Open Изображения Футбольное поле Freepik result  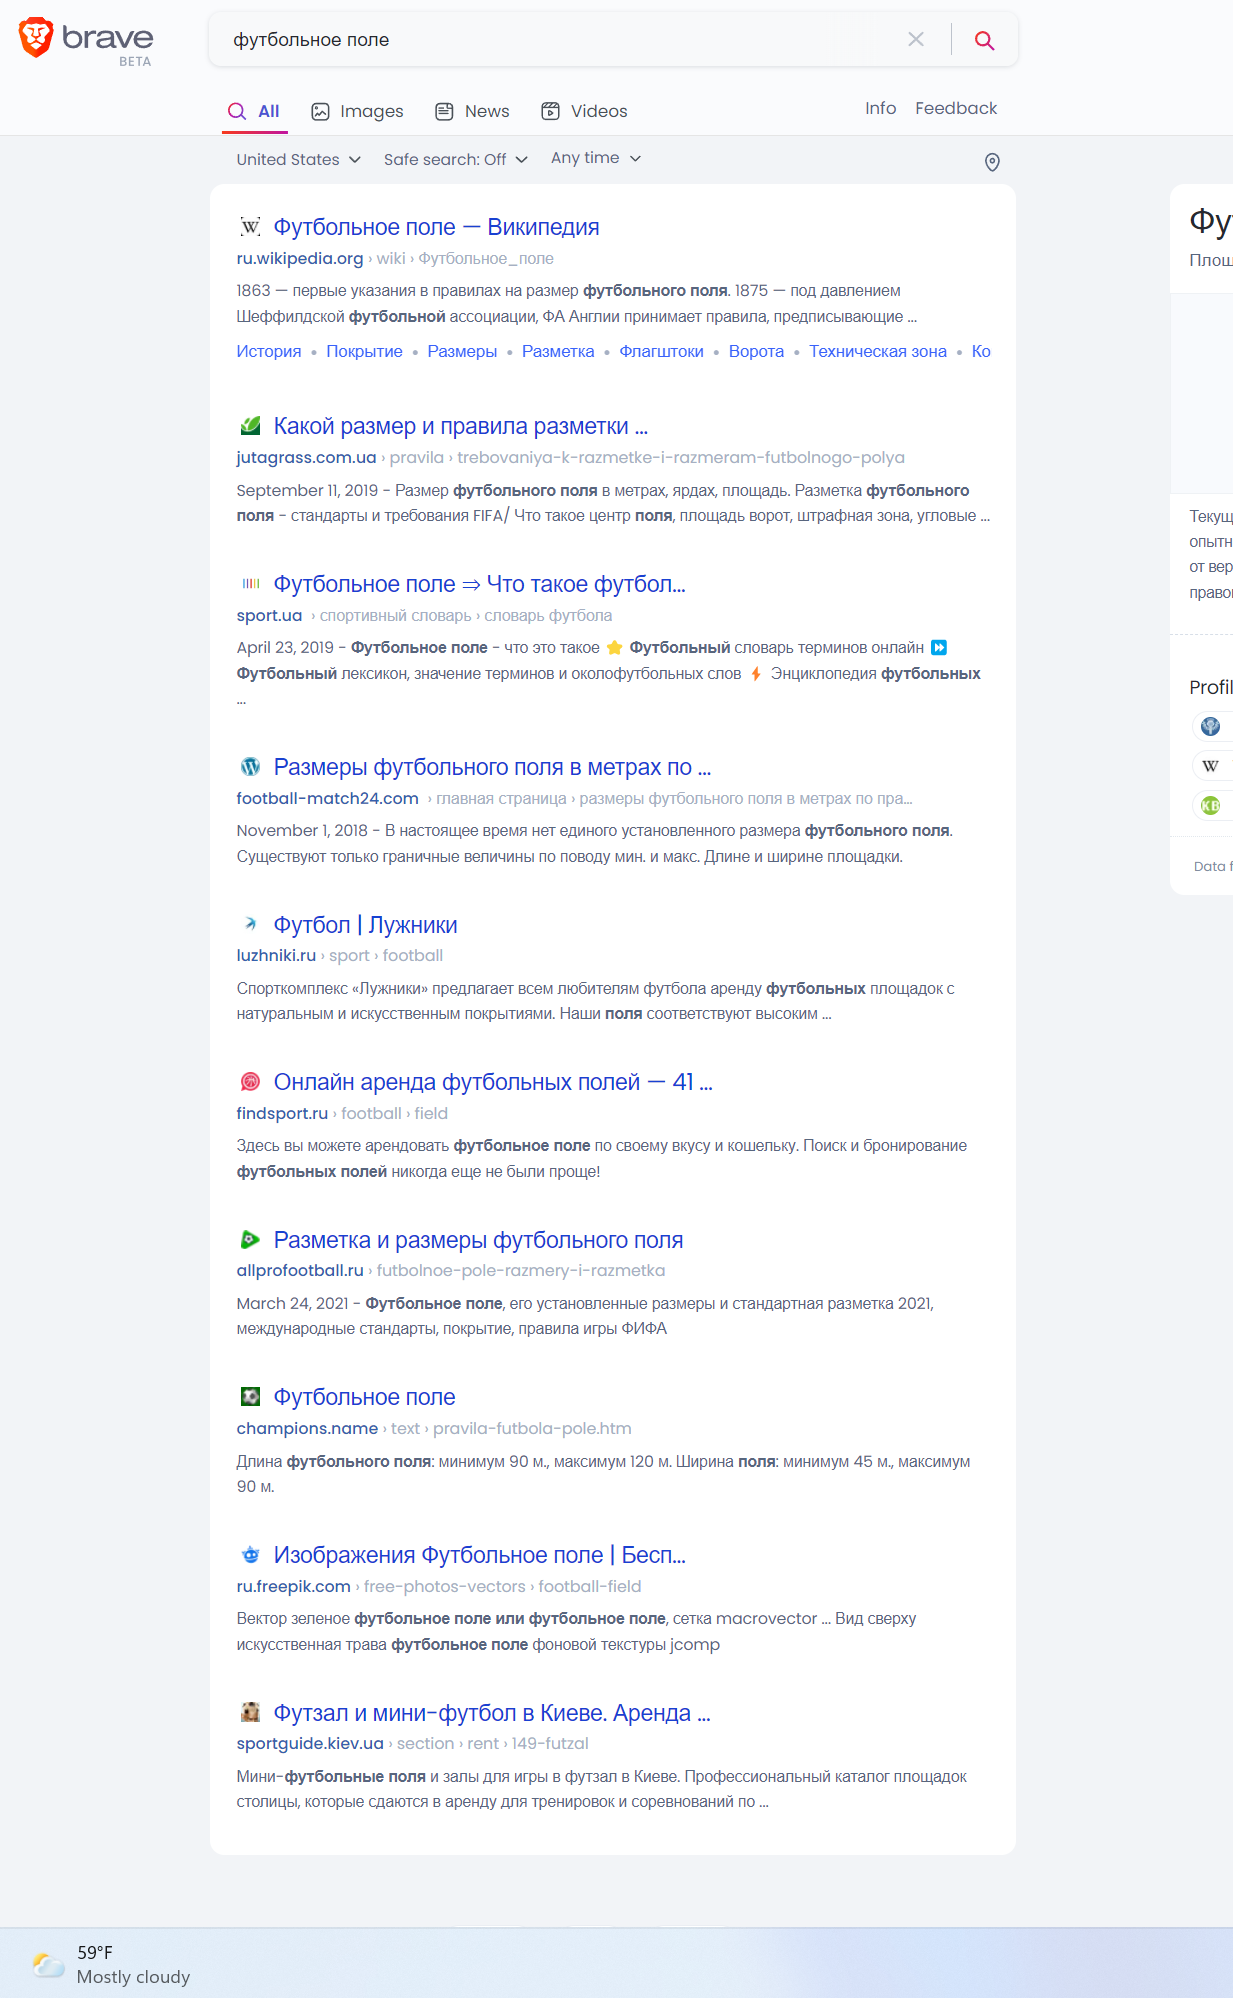[480, 1555]
